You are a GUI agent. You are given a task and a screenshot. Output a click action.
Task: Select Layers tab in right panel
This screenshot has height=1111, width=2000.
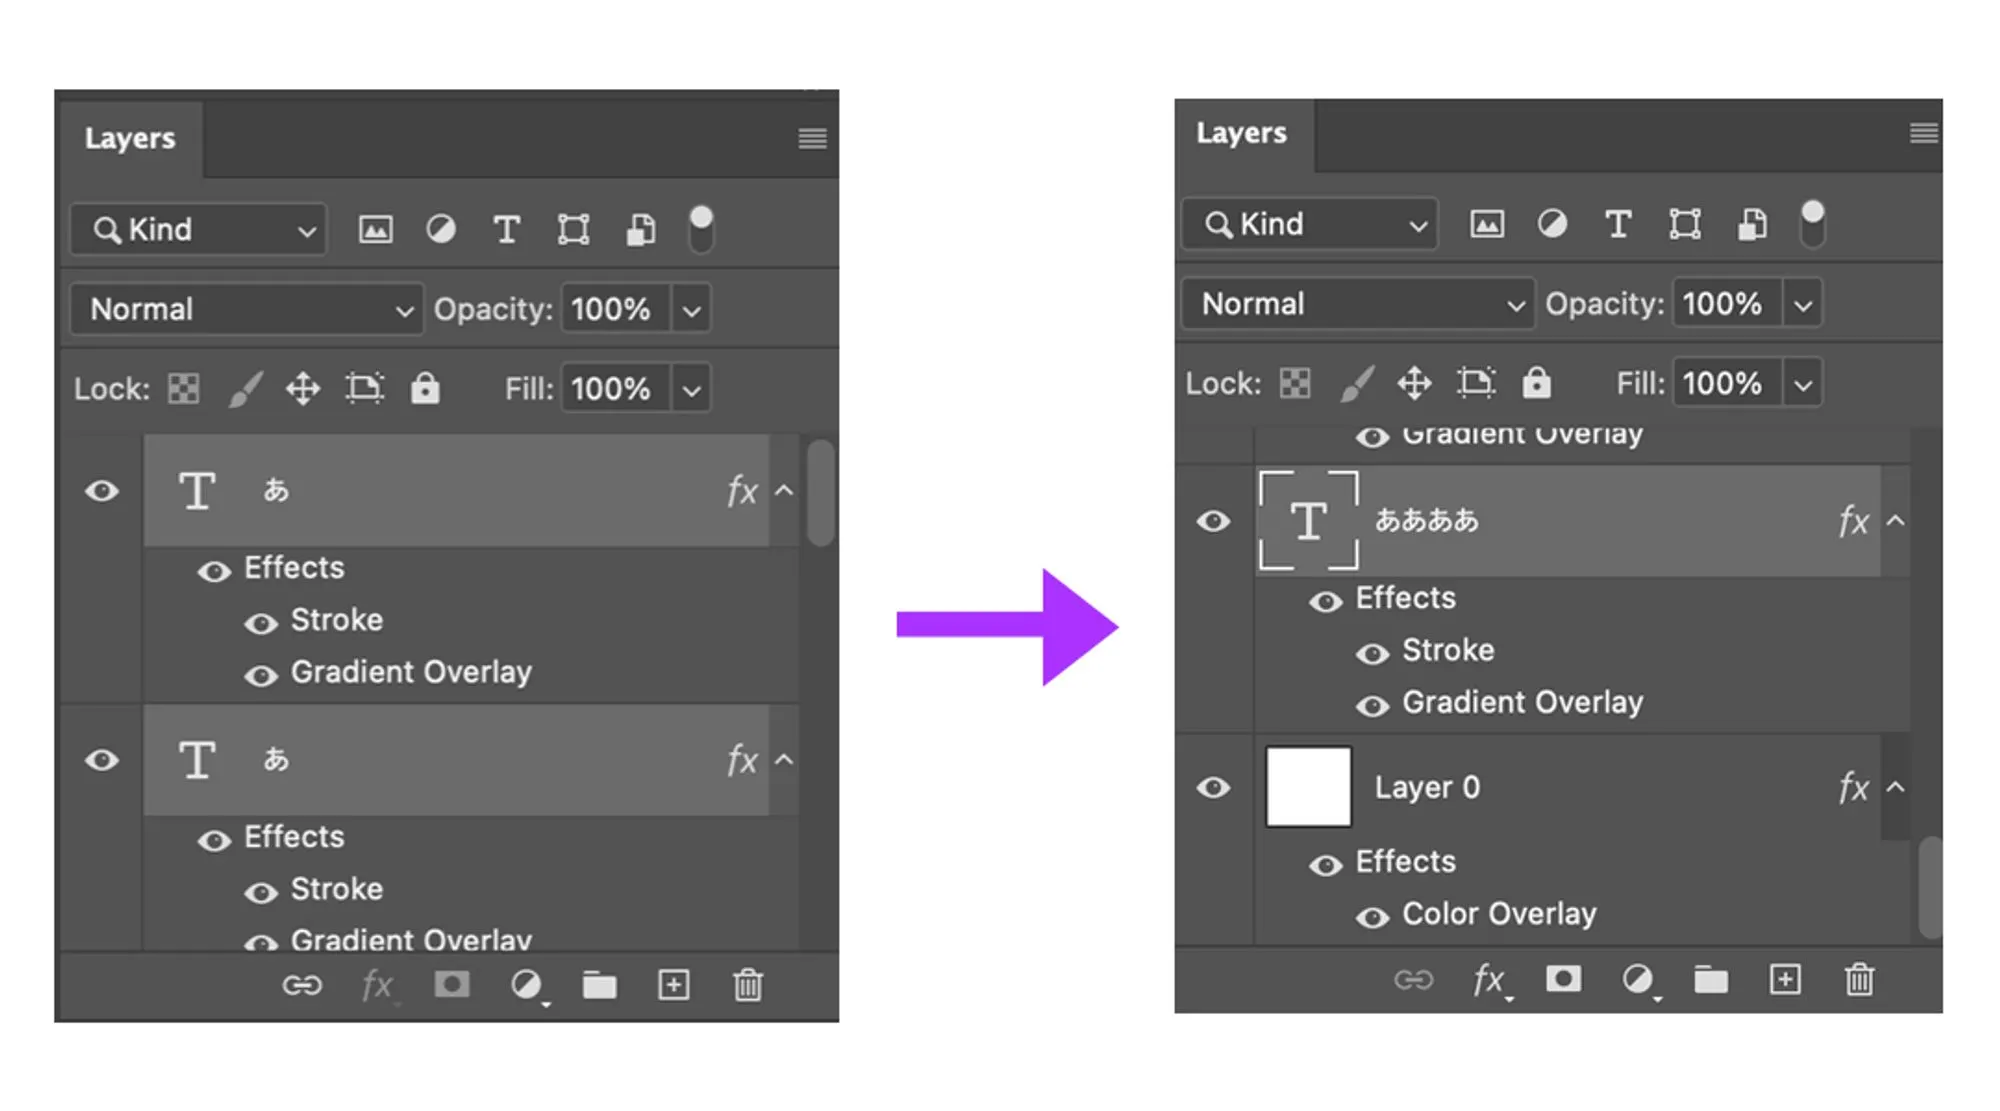click(1241, 133)
